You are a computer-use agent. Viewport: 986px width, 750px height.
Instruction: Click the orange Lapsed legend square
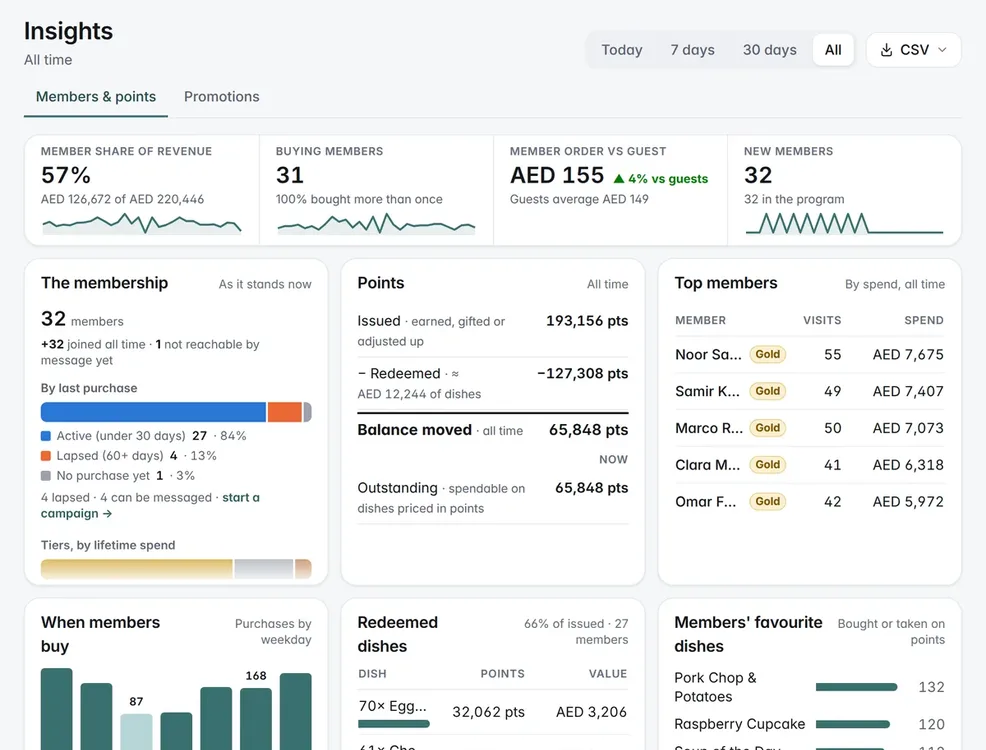(x=45, y=456)
